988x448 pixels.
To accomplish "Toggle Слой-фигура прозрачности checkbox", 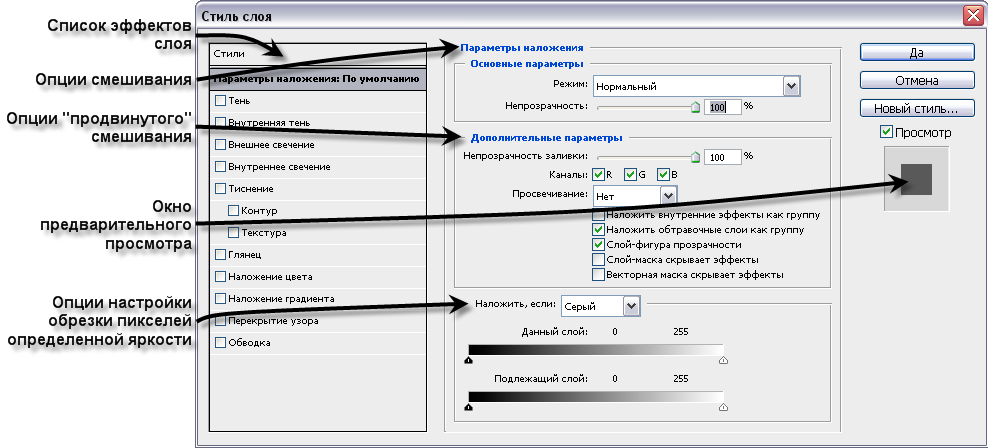I will pos(599,244).
